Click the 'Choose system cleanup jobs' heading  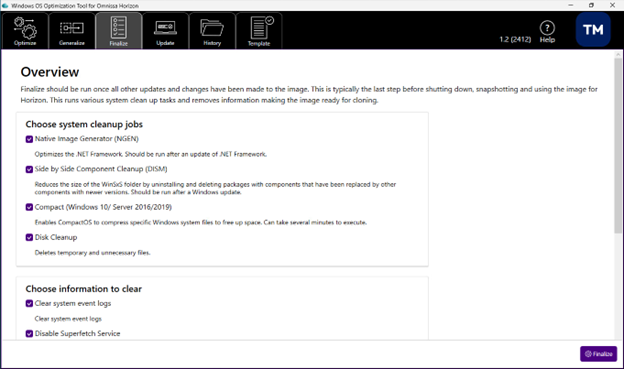tap(84, 124)
